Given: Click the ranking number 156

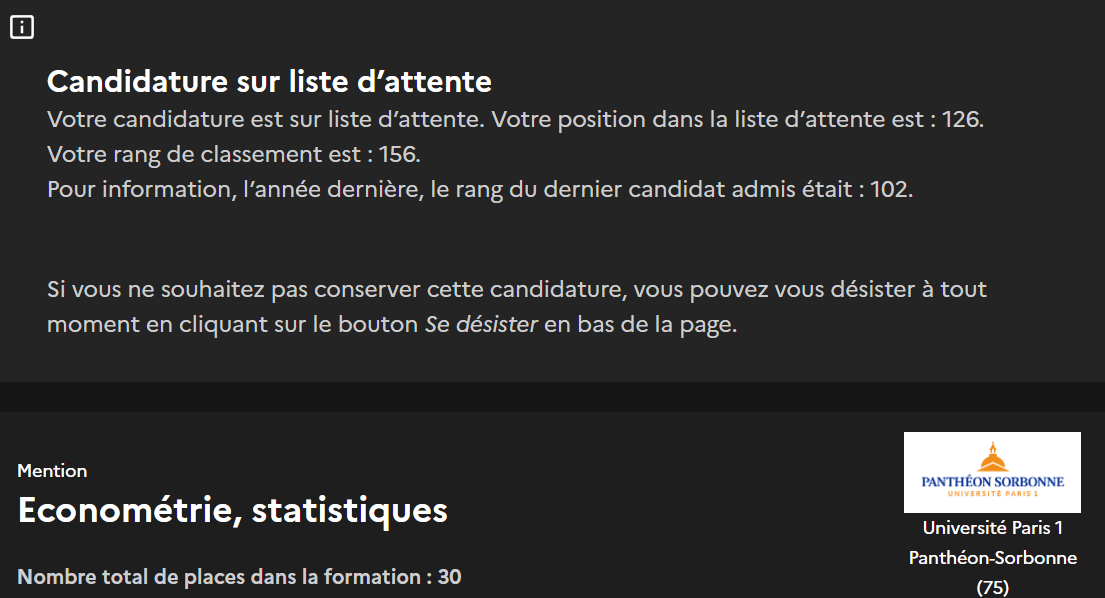Looking at the screenshot, I should [x=400, y=155].
